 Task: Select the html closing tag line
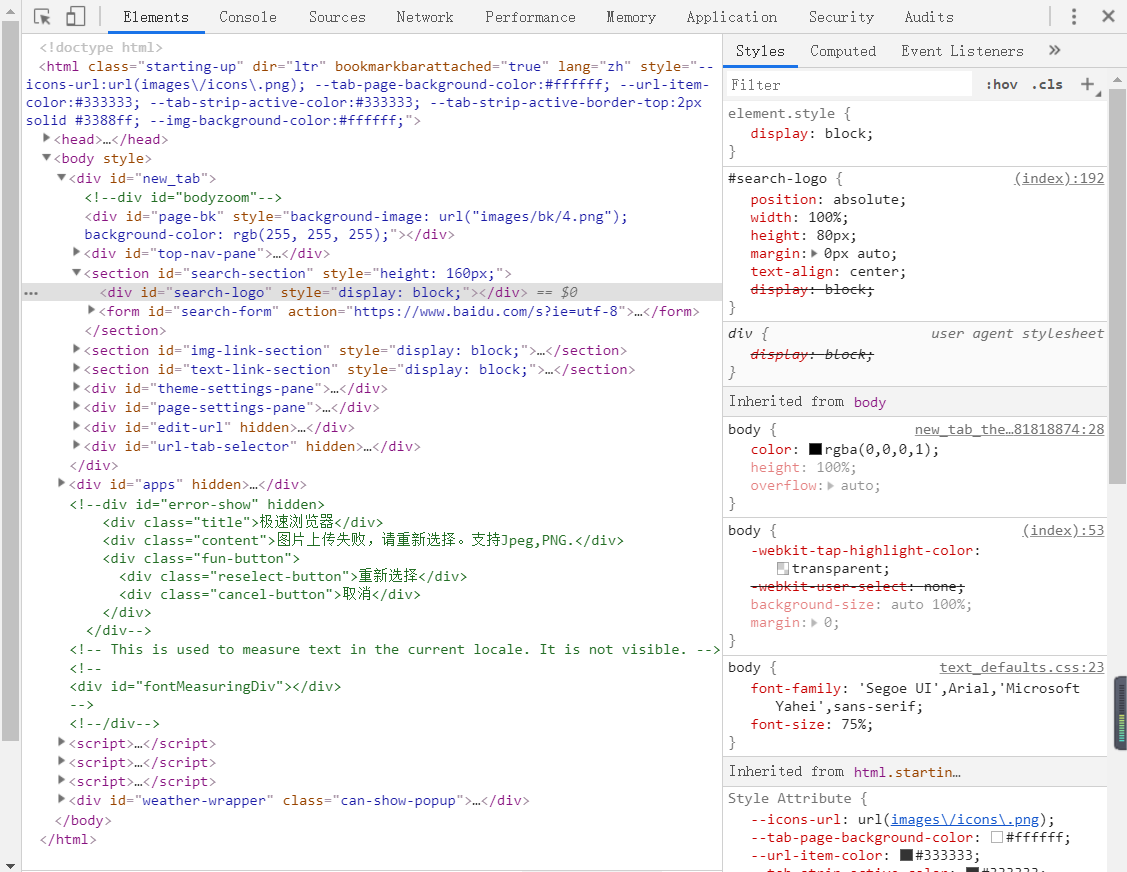pos(68,839)
